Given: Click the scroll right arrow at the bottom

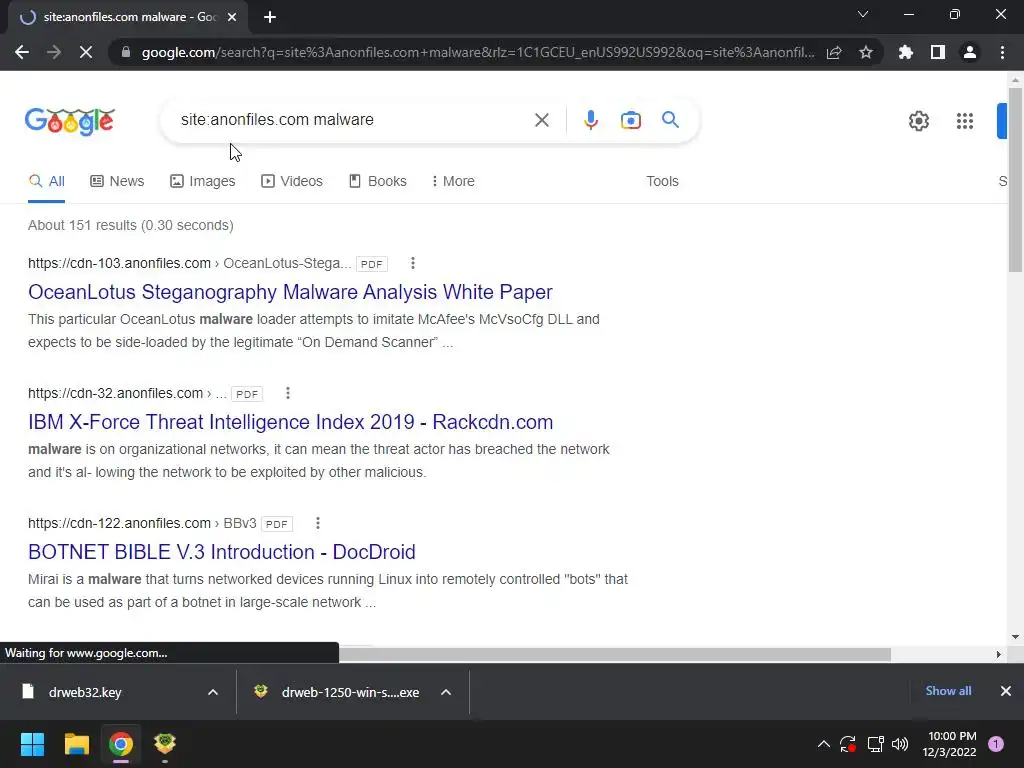Looking at the screenshot, I should tap(998, 654).
